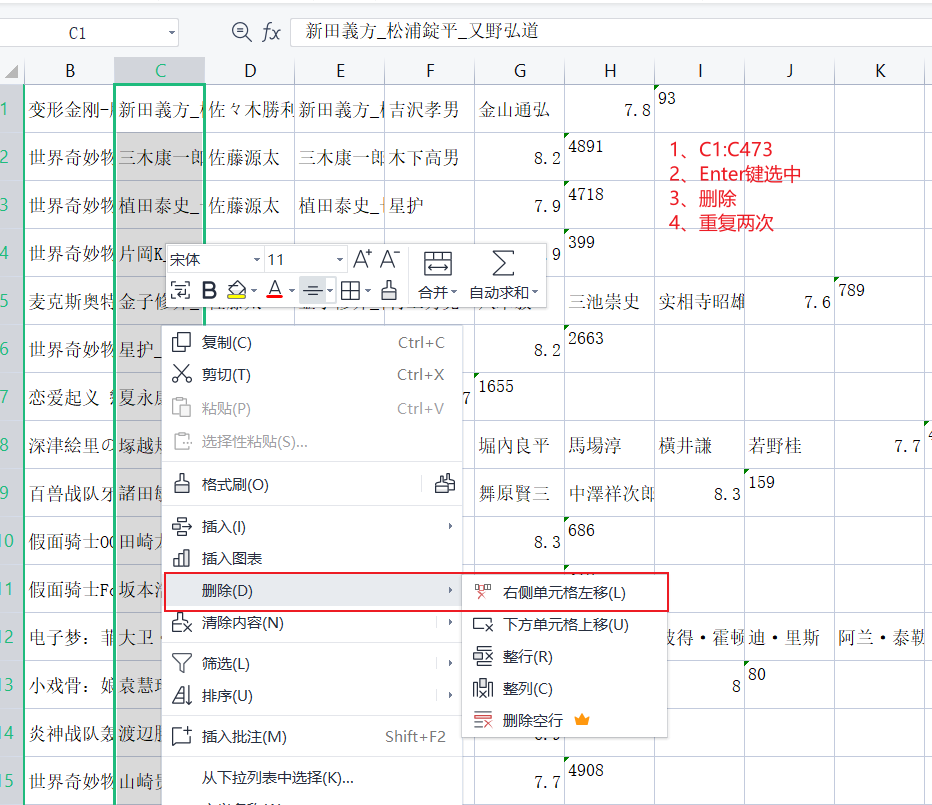Select 下方单元格上移(U) option
This screenshot has width=932, height=805.
click(565, 624)
